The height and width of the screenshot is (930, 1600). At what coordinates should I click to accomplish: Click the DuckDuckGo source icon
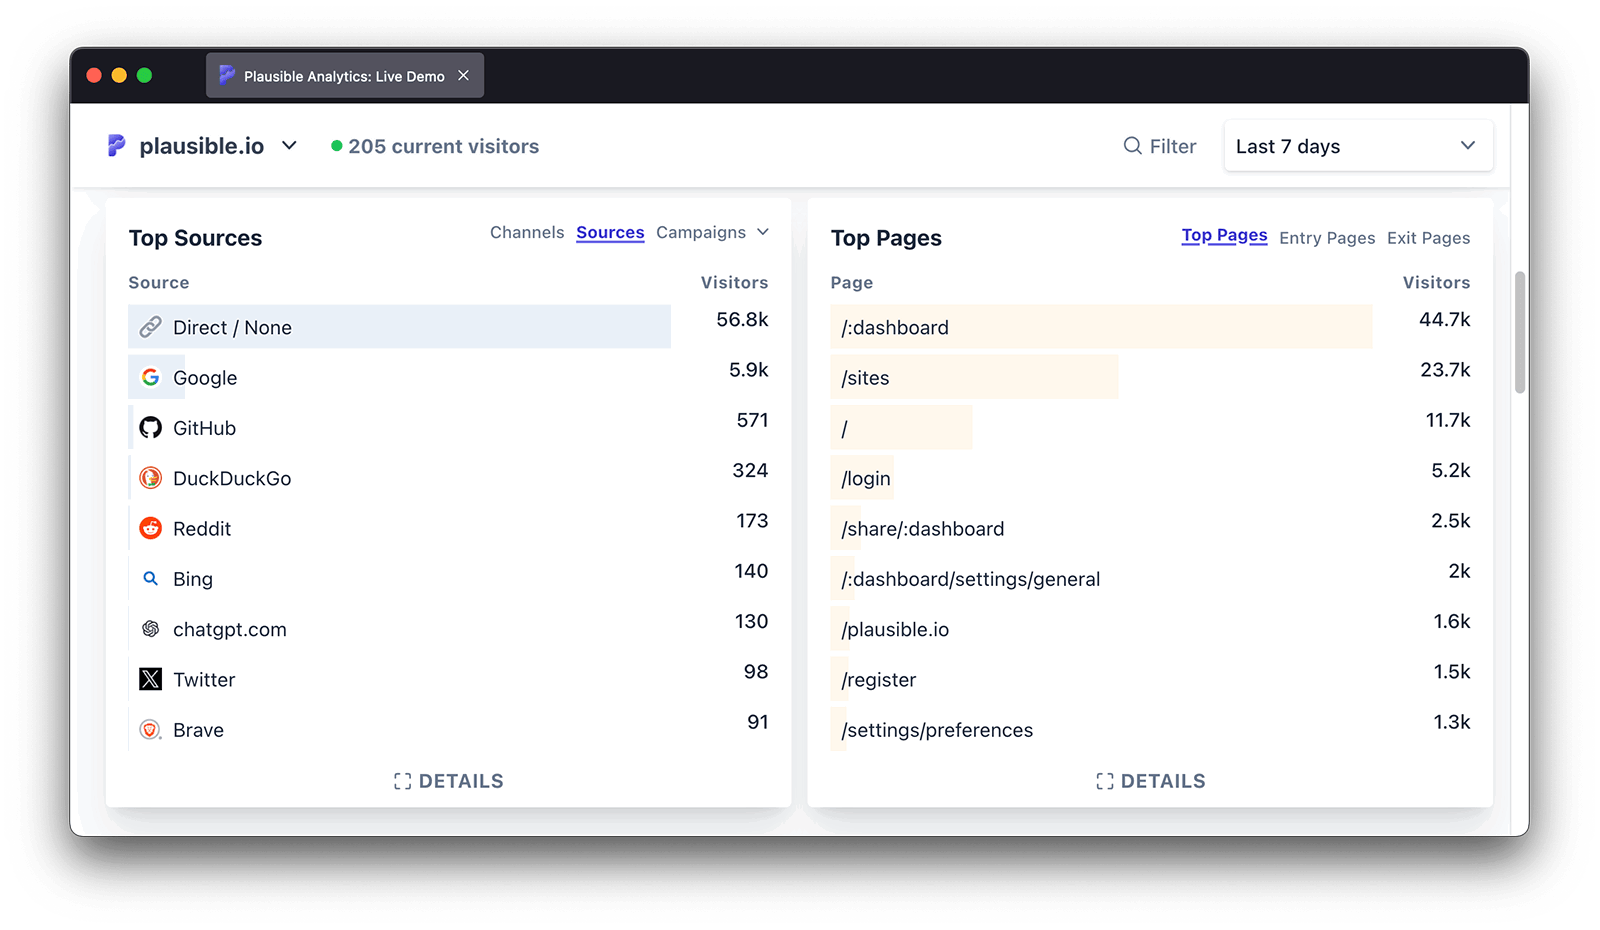(x=150, y=478)
